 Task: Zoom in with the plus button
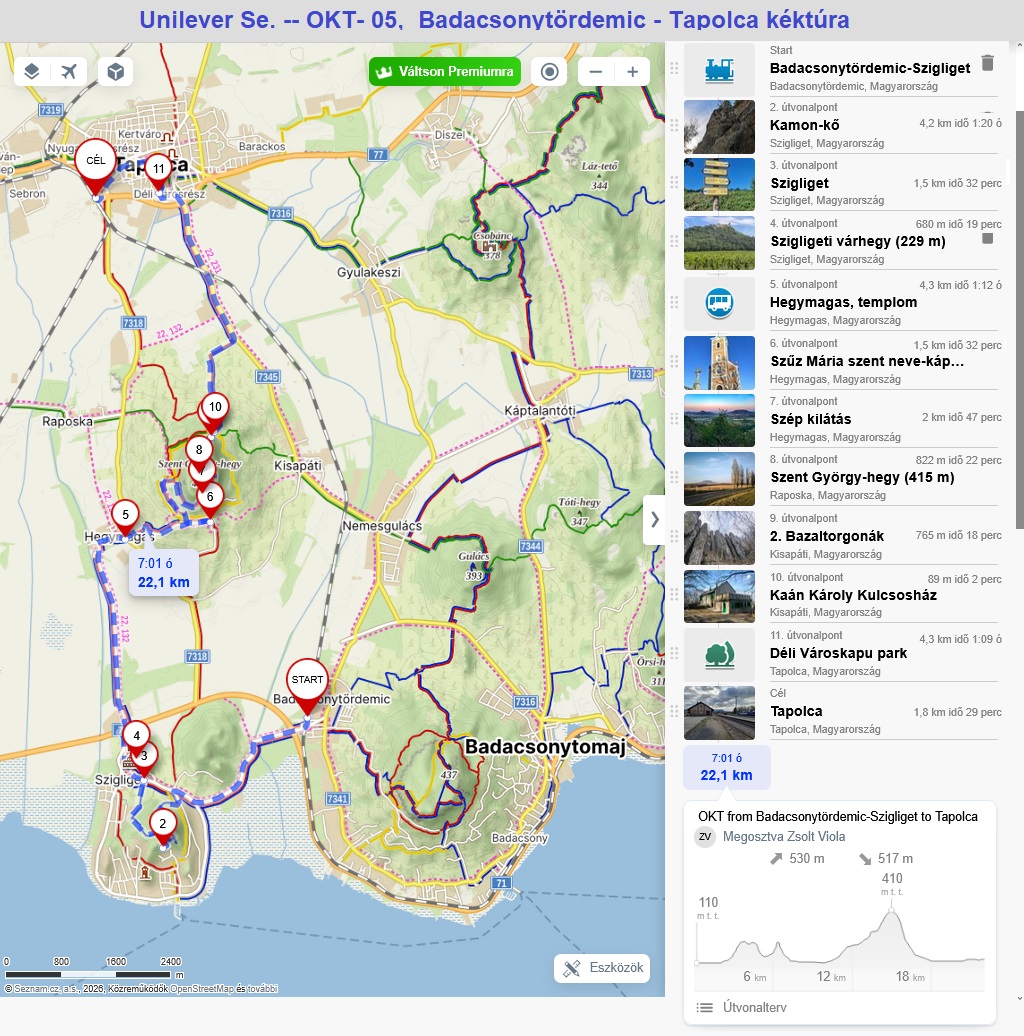tap(632, 72)
